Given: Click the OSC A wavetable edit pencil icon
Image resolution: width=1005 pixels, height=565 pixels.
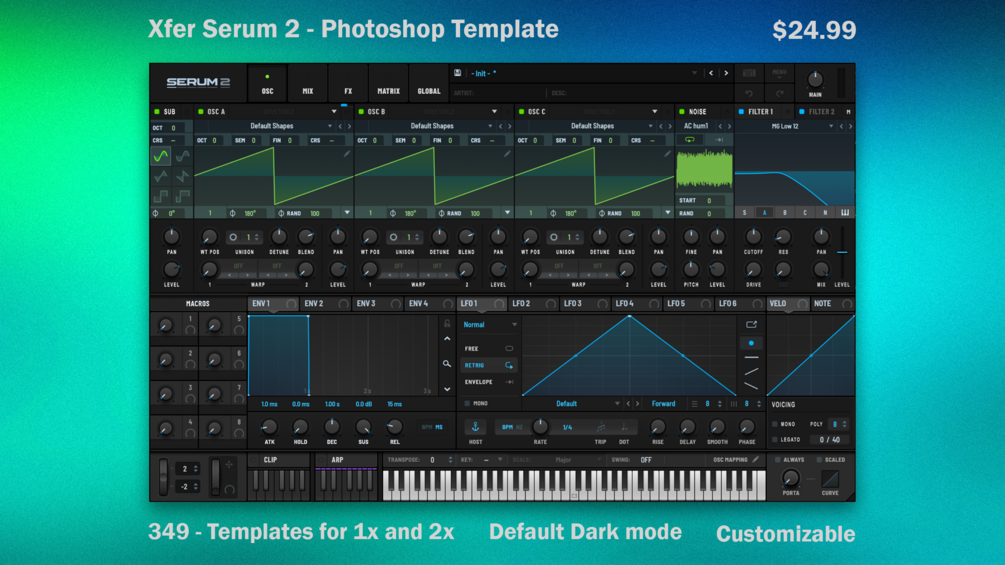Looking at the screenshot, I should tap(347, 154).
